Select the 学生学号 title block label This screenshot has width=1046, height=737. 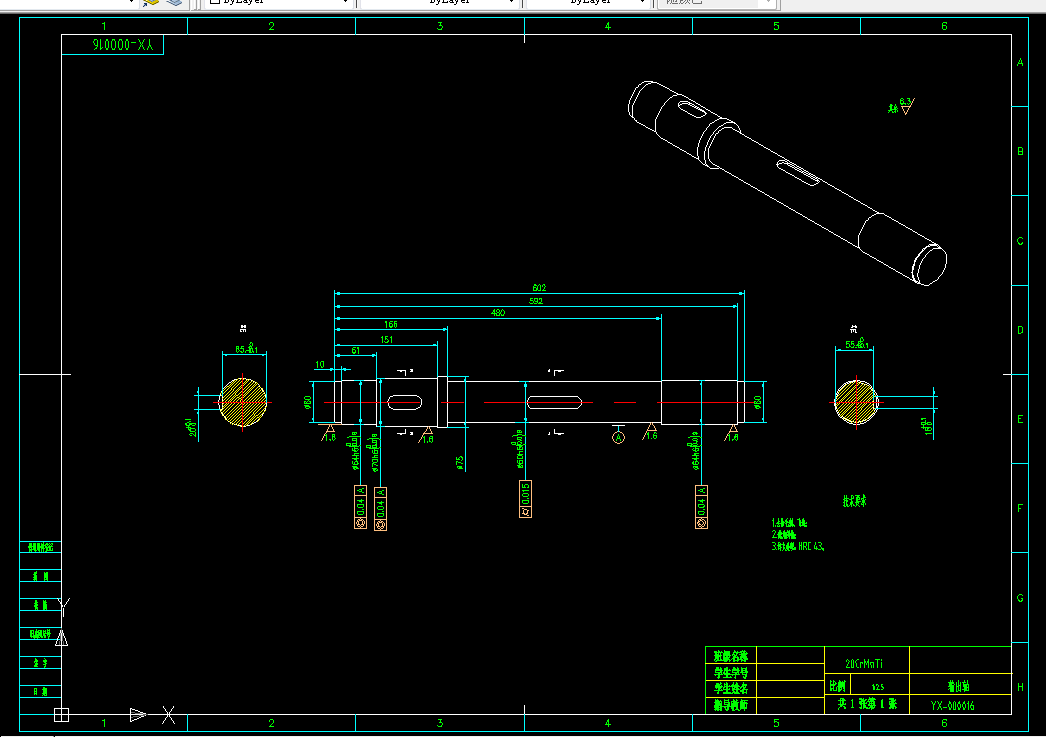pos(731,672)
